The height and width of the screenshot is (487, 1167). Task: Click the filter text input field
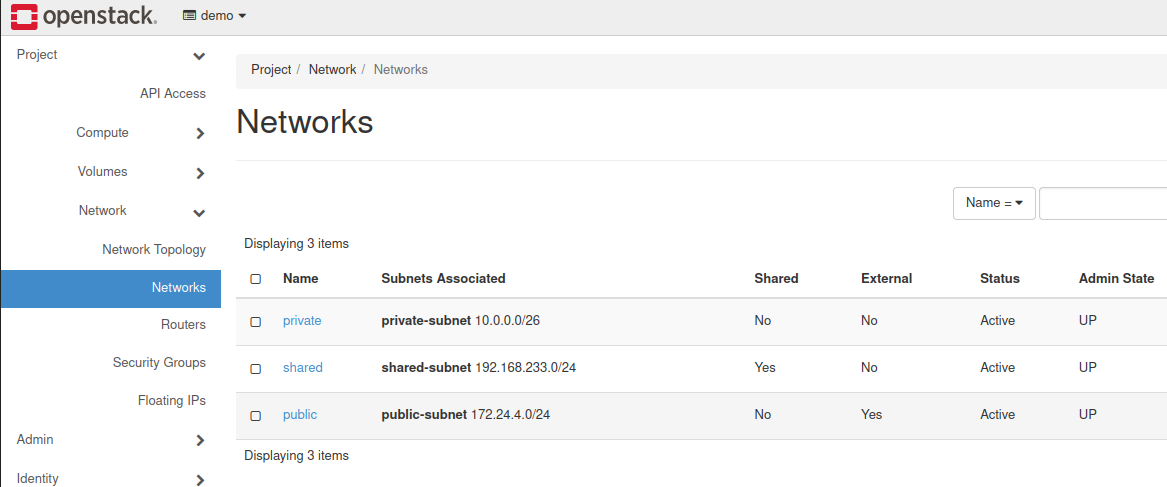tap(1103, 203)
